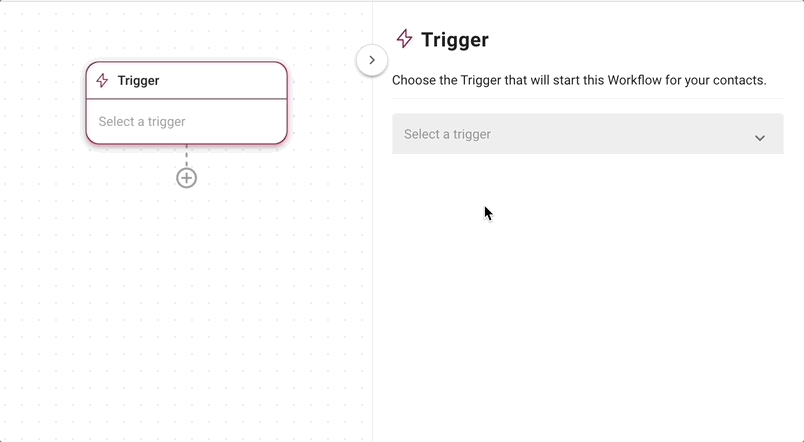804x442 pixels.
Task: Click the Select a trigger placeholder in panel
Action: [447, 134]
